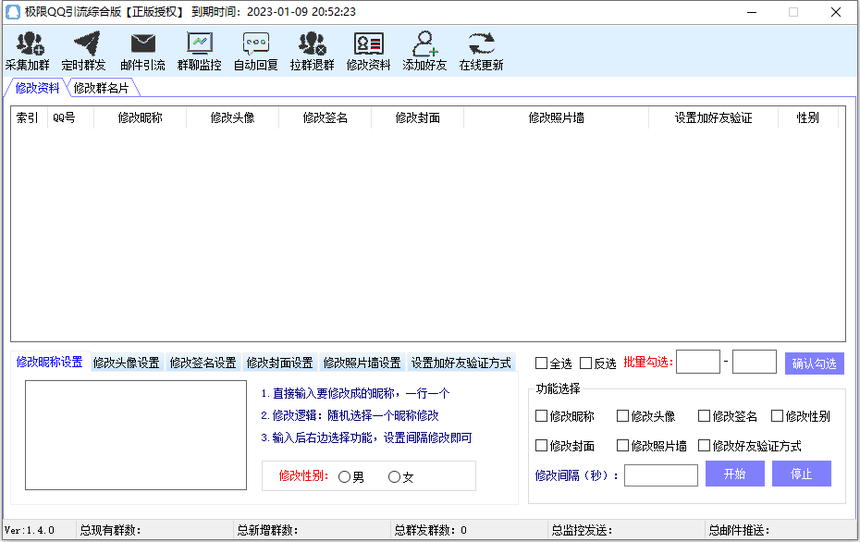
Task: Switch to the 修改资料 tab
Action: click(37, 88)
